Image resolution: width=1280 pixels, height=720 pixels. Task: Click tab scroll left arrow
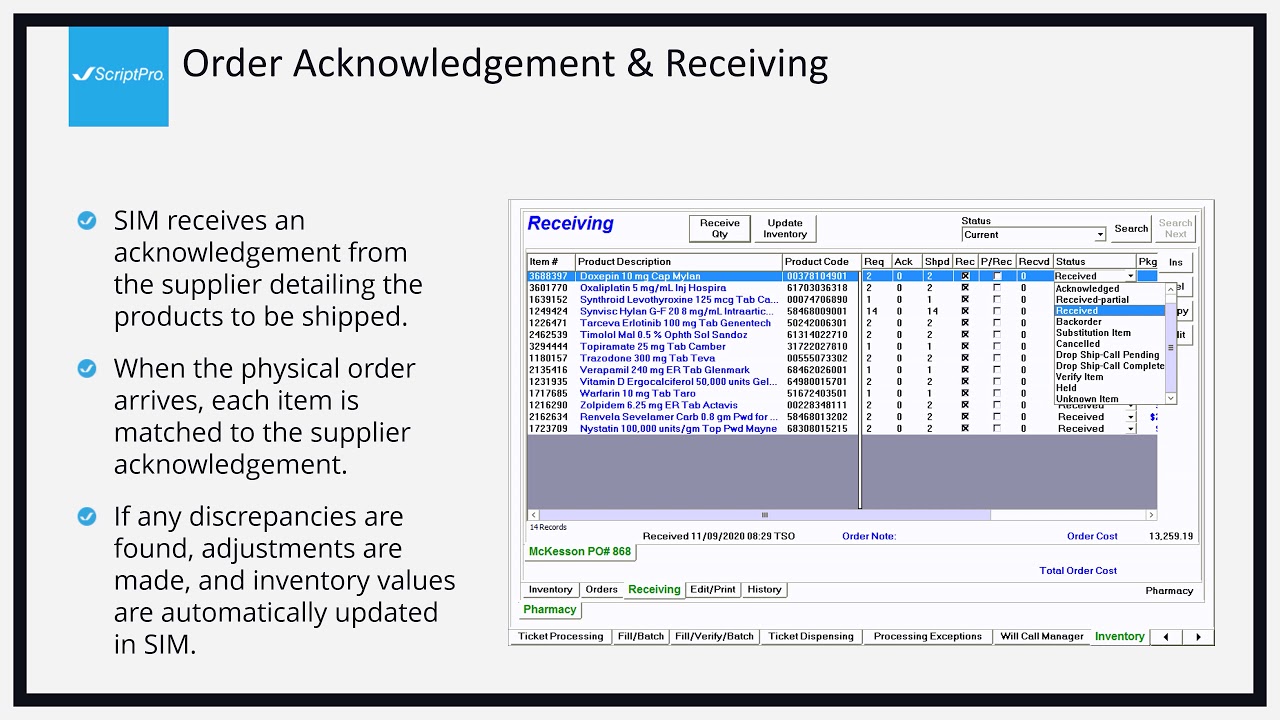1165,637
